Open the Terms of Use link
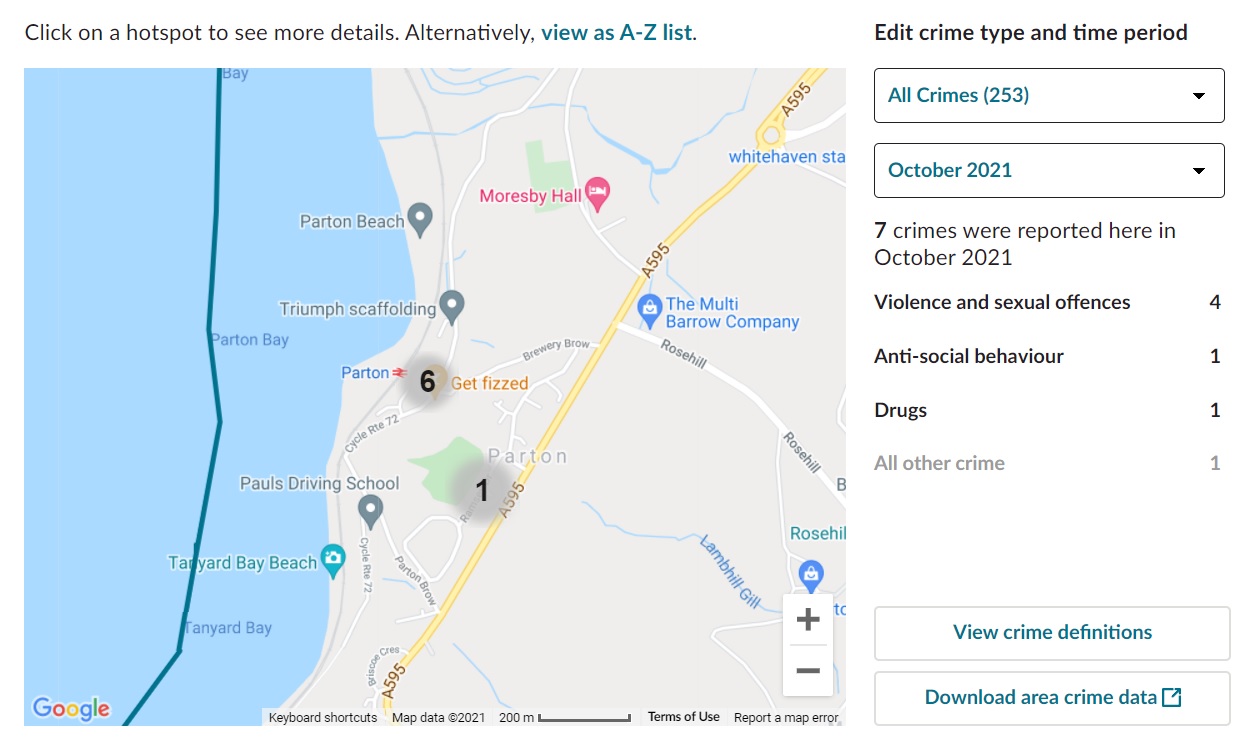The image size is (1239, 746). pyautogui.click(x=683, y=717)
